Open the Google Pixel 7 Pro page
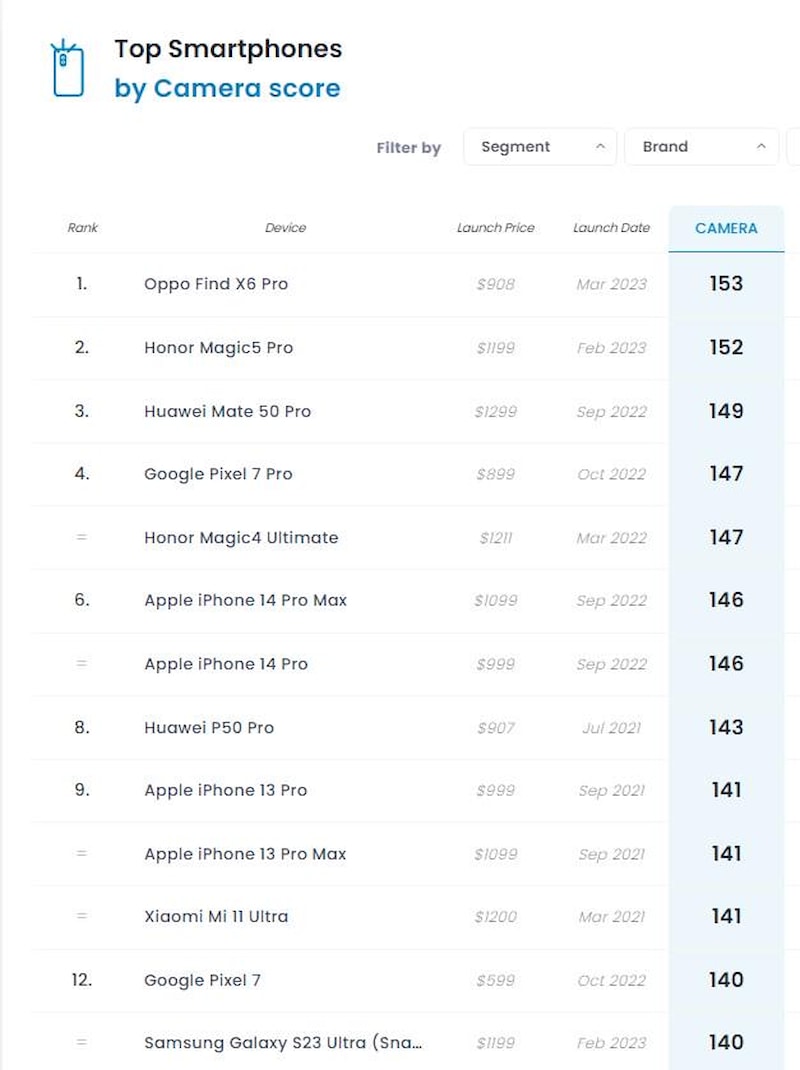Viewport: 800px width, 1070px height. click(x=219, y=474)
